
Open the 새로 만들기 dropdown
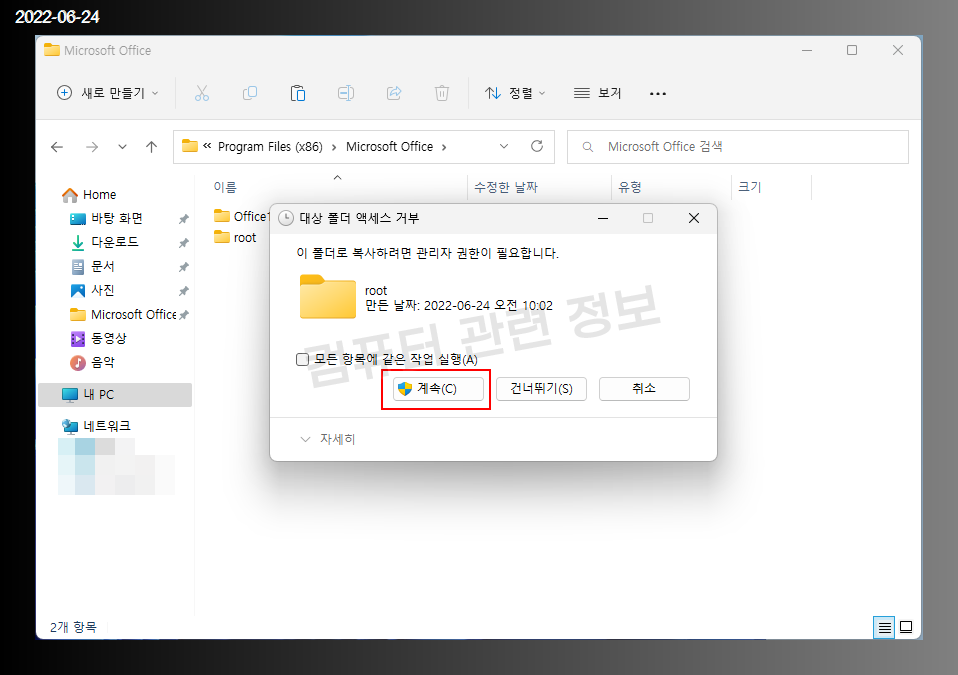[x=108, y=93]
